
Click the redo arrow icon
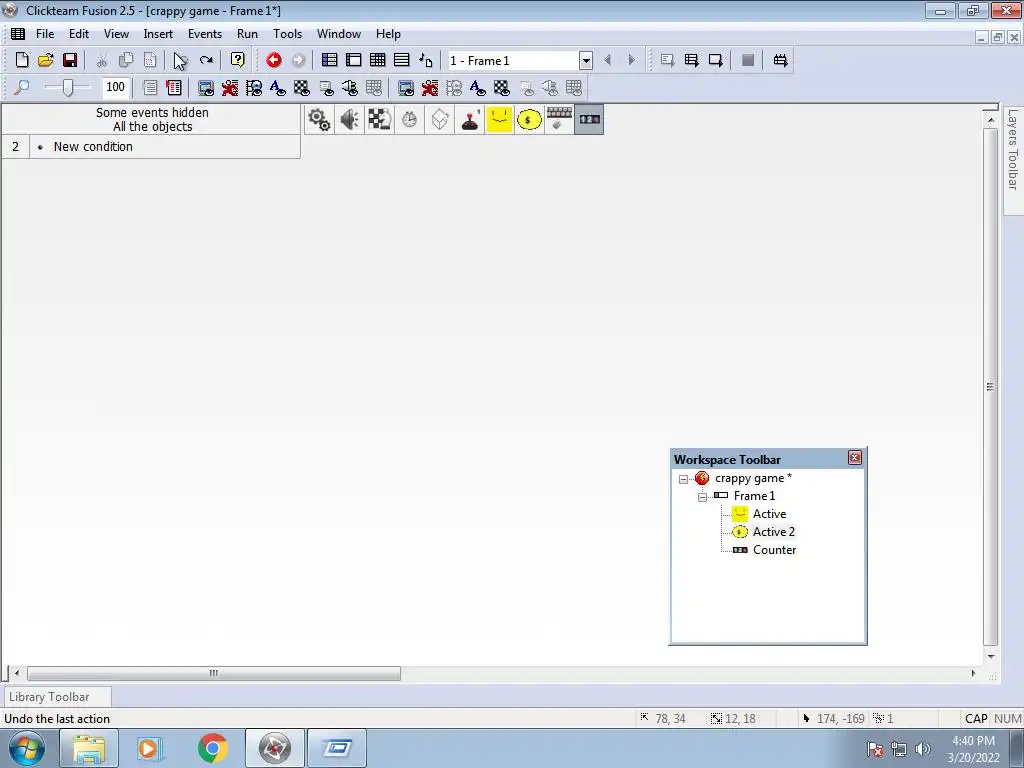coord(206,61)
